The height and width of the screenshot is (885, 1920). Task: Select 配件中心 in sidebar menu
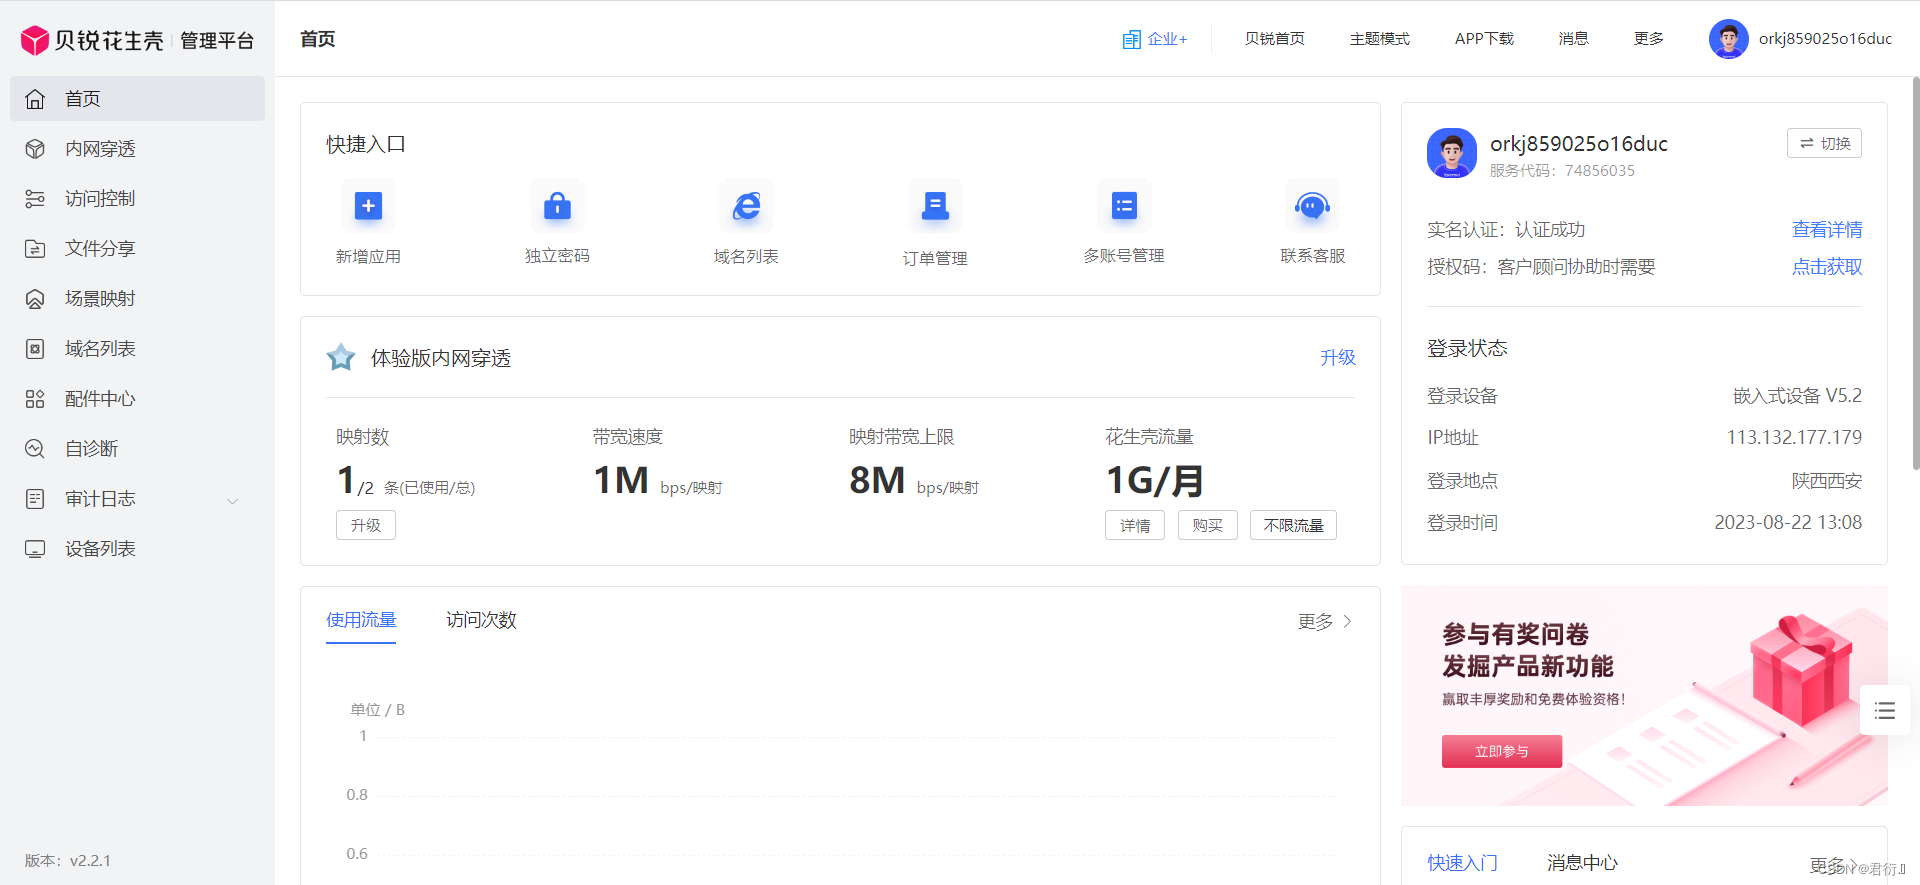click(x=137, y=399)
